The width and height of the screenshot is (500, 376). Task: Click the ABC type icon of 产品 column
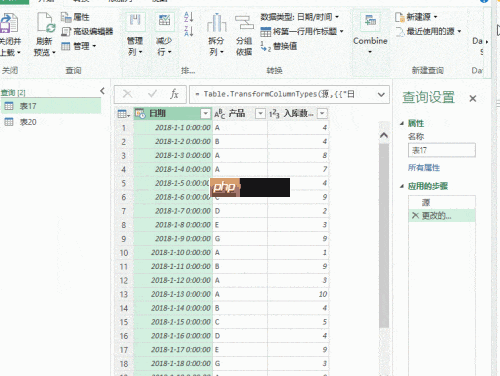coord(220,114)
